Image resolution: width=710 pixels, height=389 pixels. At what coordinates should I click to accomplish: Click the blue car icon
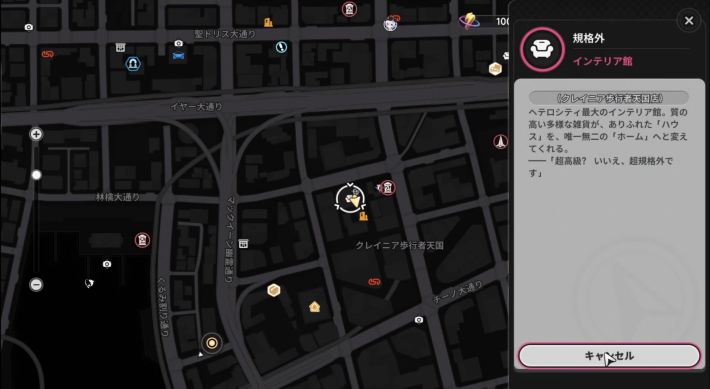178,56
